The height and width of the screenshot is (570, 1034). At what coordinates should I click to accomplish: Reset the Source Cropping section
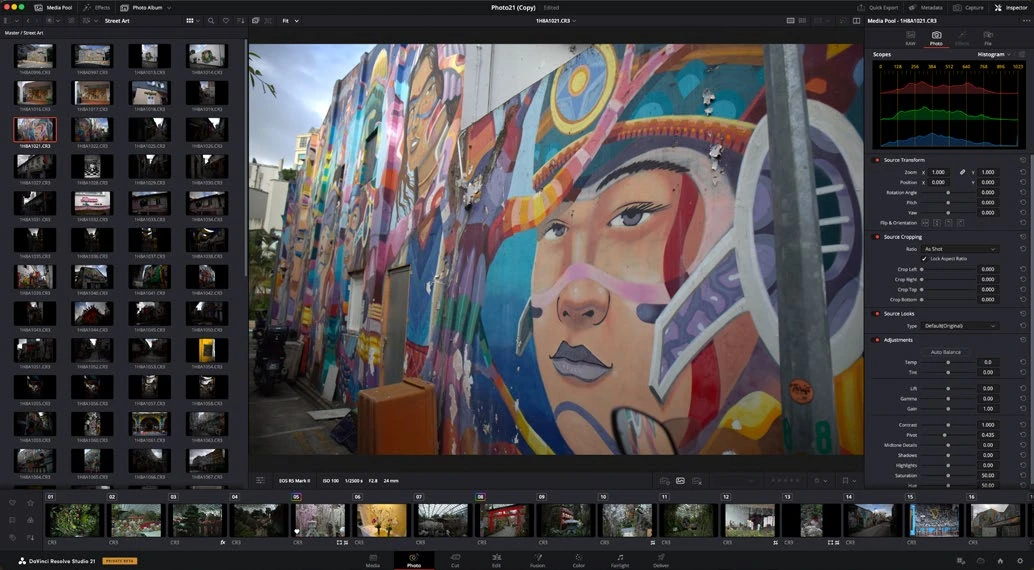click(1023, 237)
